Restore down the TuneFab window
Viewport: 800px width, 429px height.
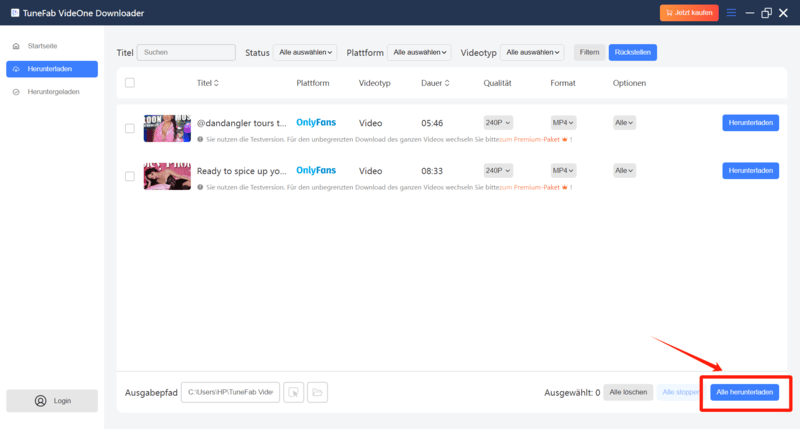[x=766, y=13]
